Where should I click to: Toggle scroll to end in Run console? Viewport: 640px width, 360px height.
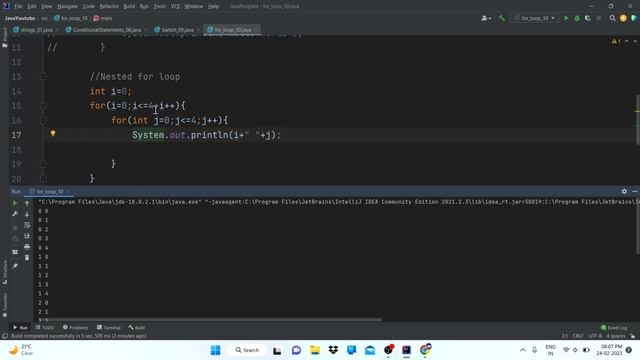click(x=27, y=236)
